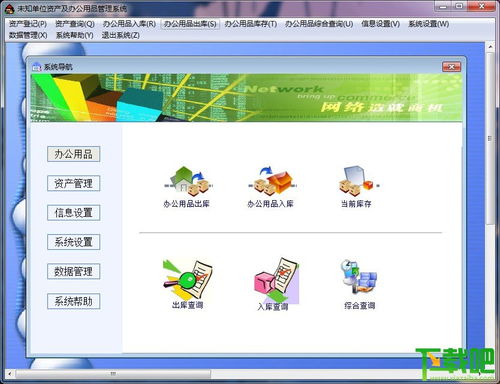Click the app icon in main title bar
Screen dimensions: 500x384
[9, 8]
